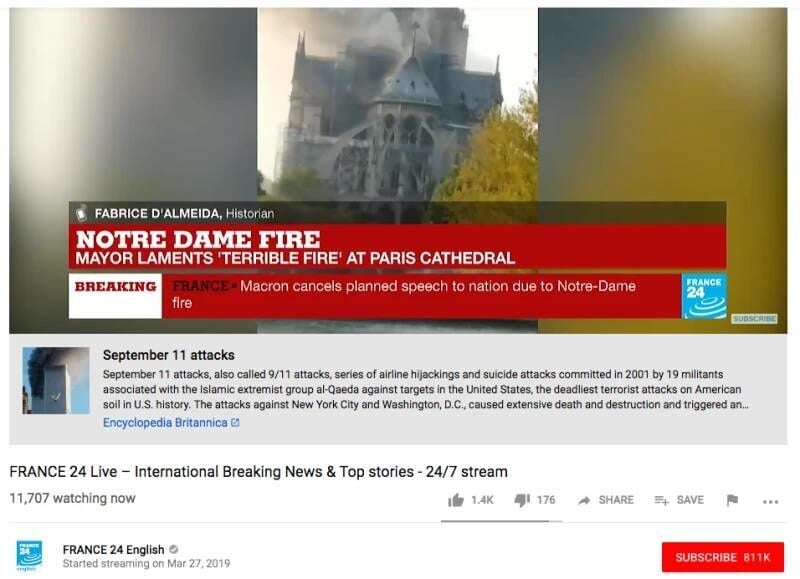Click the save to playlist icon

click(x=661, y=500)
